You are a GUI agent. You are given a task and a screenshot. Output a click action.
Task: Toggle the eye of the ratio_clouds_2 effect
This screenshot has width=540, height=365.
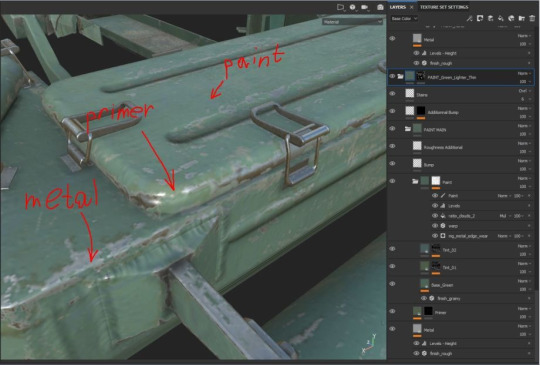435,216
